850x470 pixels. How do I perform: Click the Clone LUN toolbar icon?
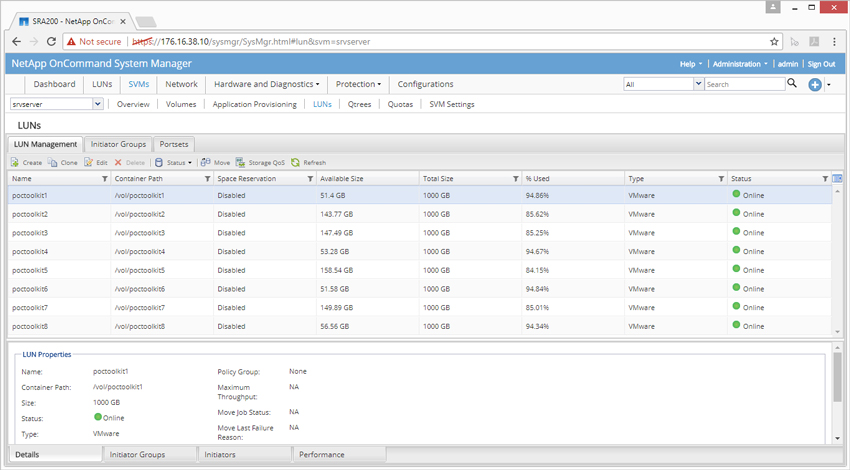coord(52,162)
